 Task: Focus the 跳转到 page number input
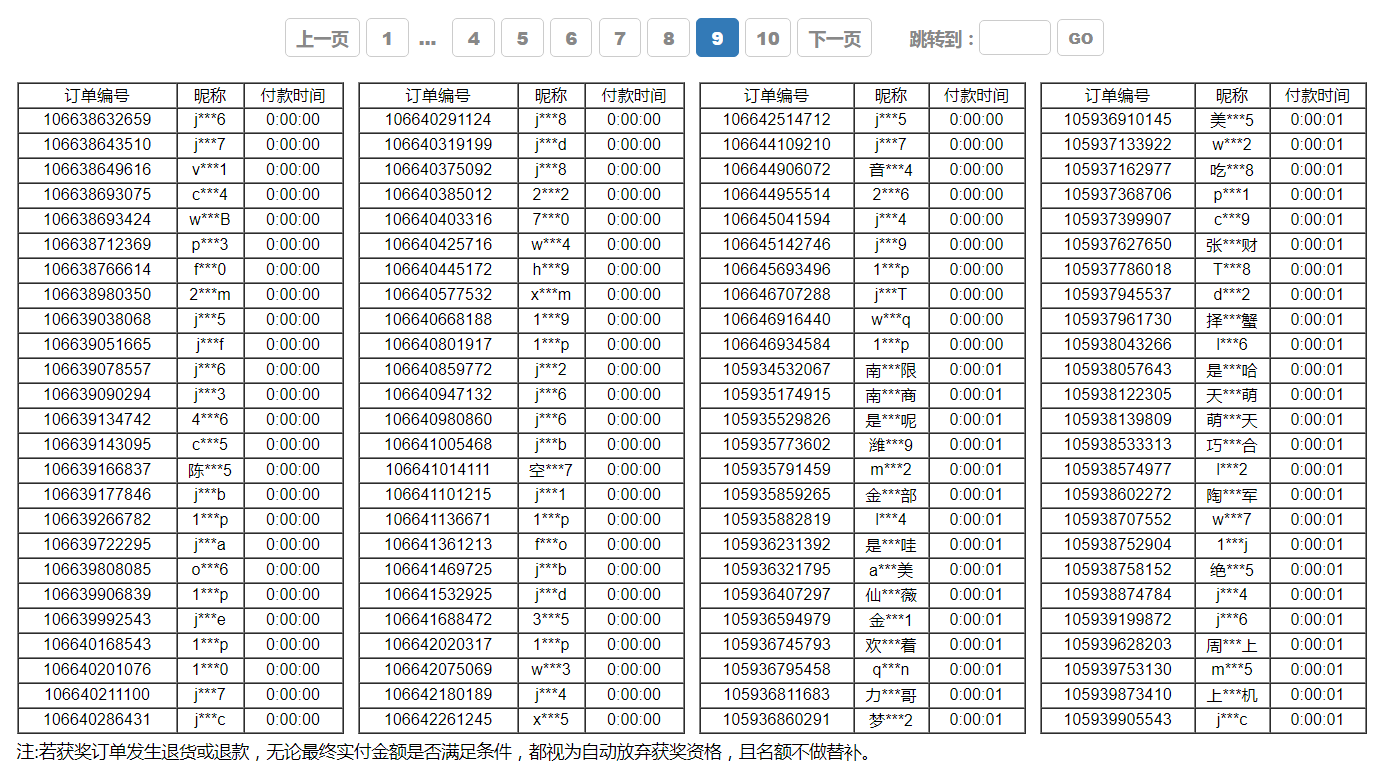[x=1015, y=38]
